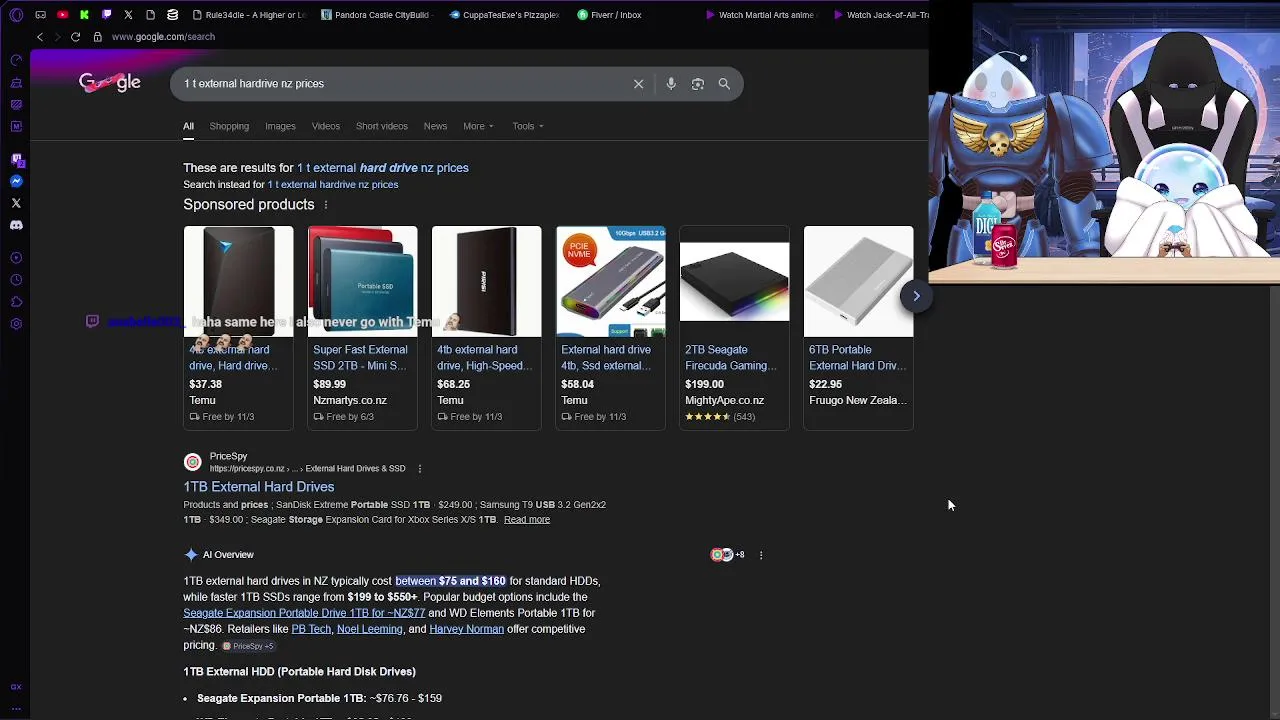
Task: Clear the Google search box
Action: pos(638,84)
